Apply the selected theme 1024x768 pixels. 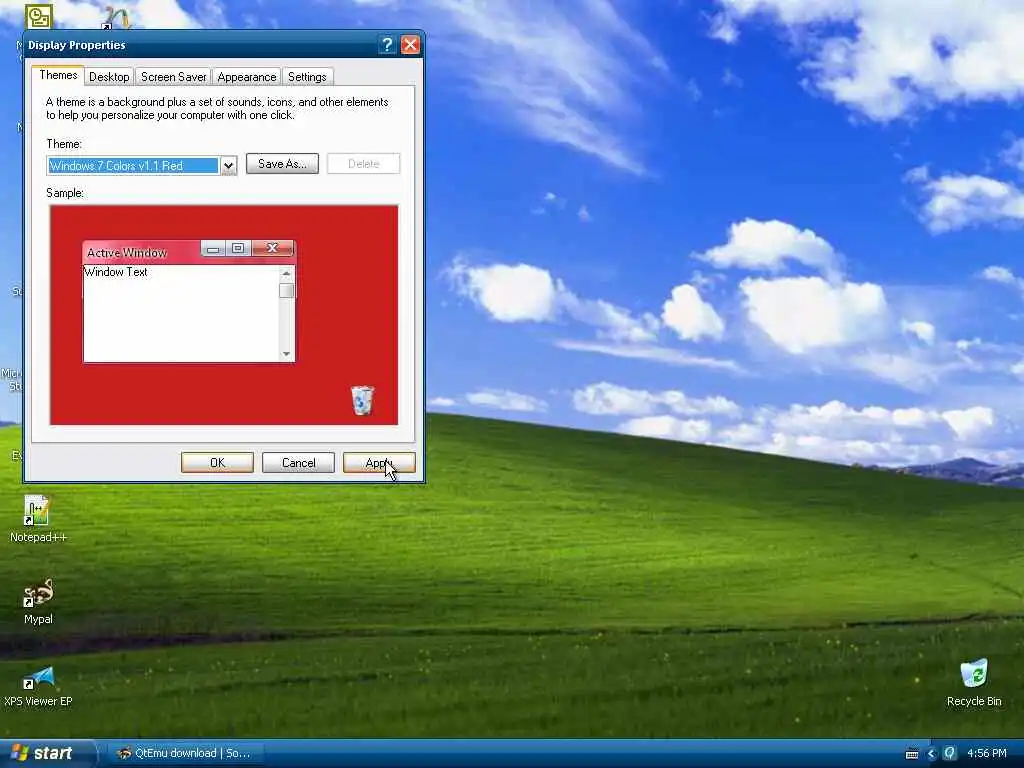pos(379,463)
